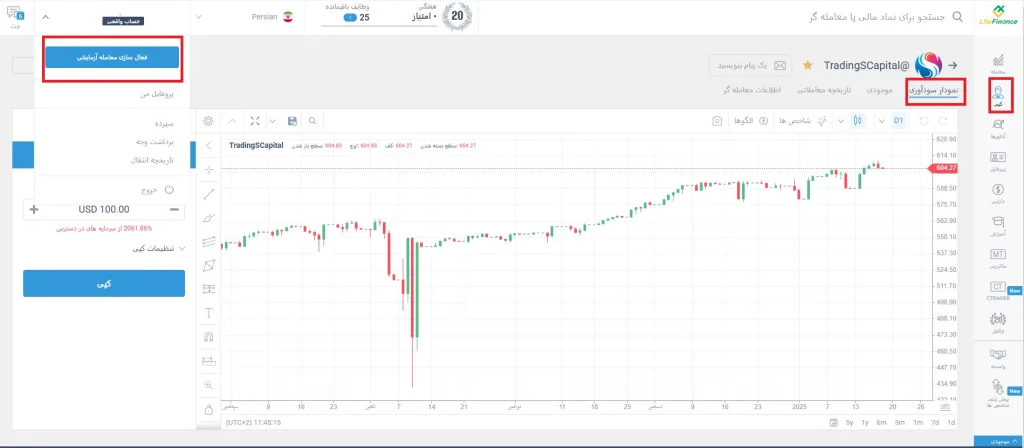
Task: Collapse the drawing toolbar with left chevron
Action: tap(208, 146)
